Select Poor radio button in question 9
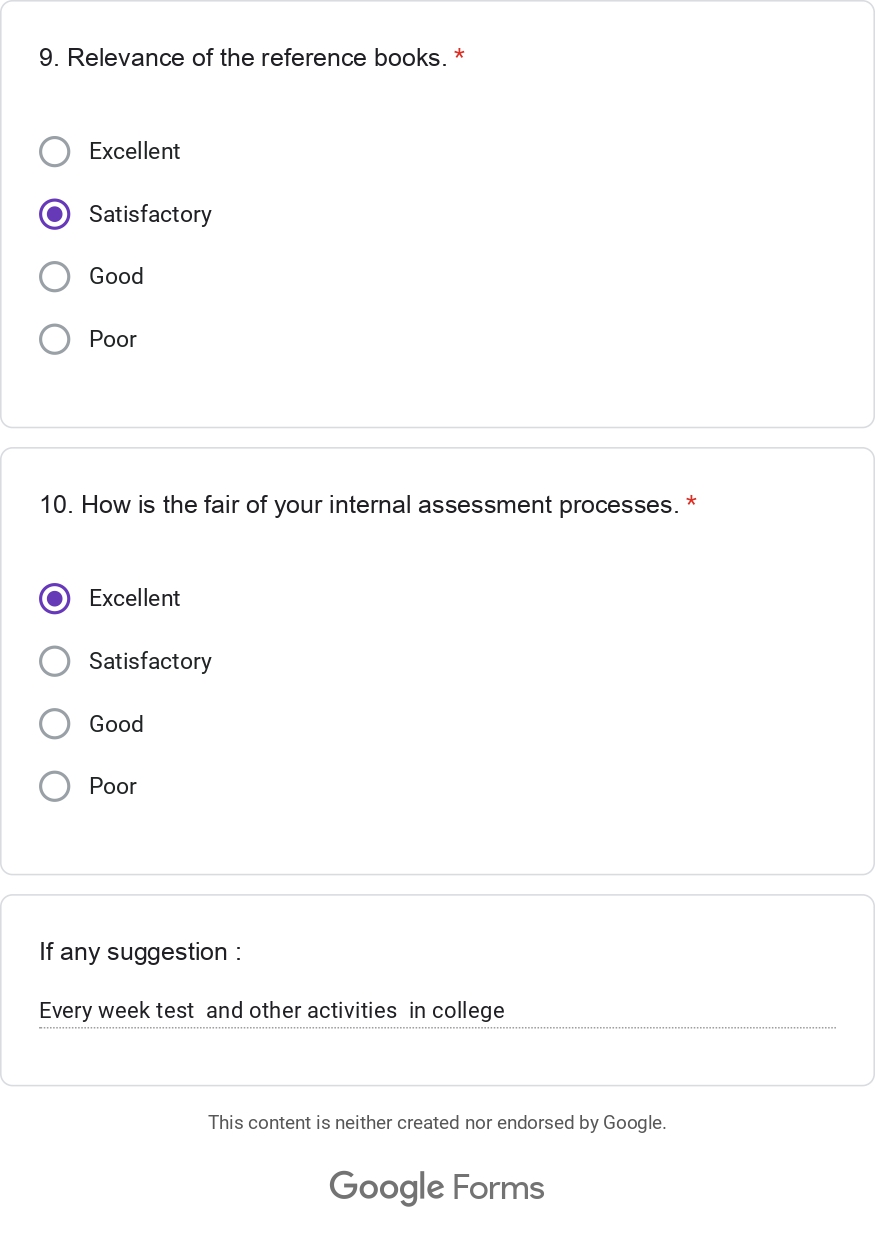 pyautogui.click(x=54, y=340)
